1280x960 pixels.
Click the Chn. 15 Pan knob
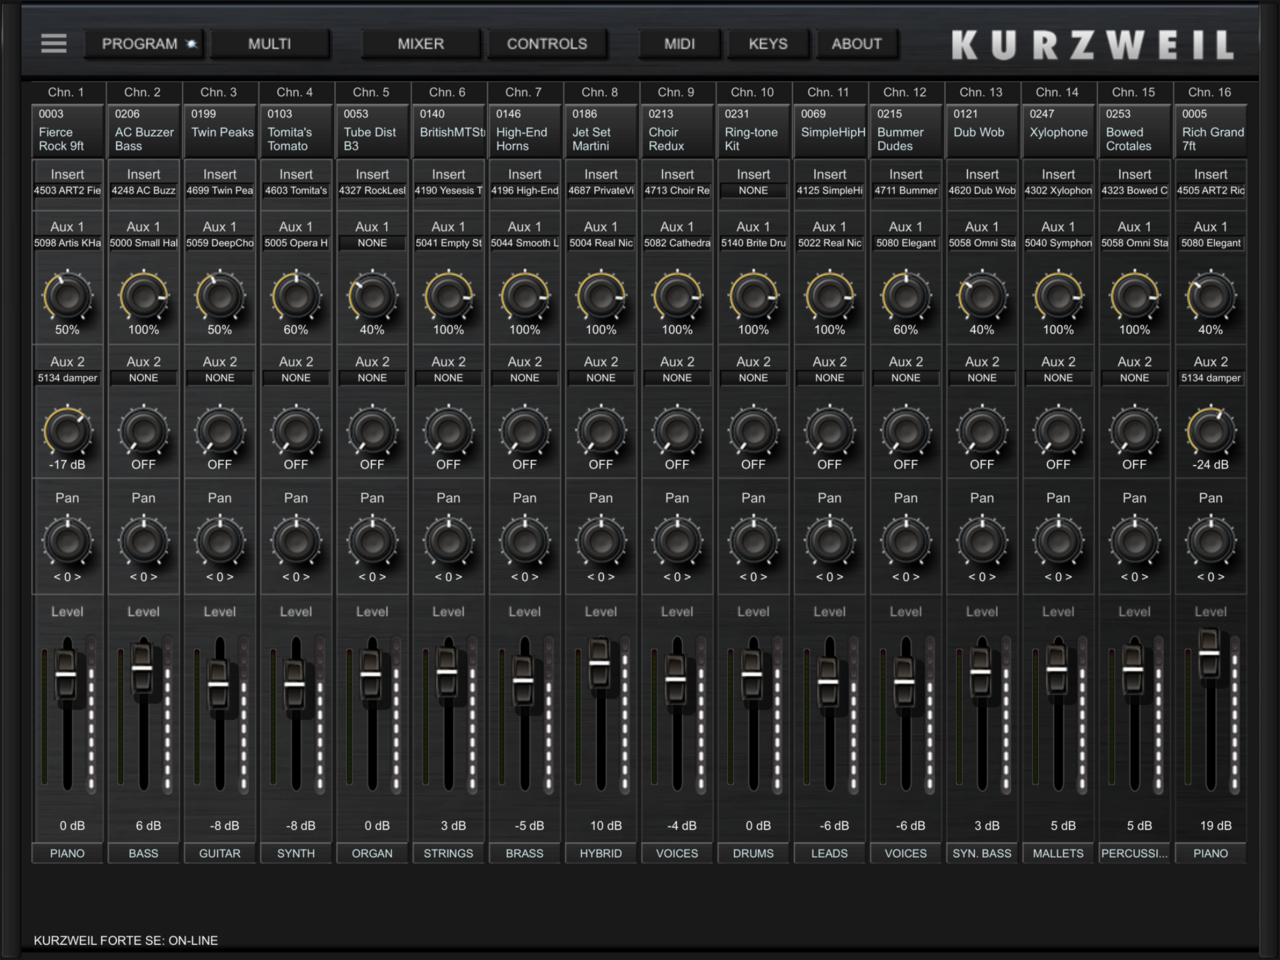pos(1135,541)
